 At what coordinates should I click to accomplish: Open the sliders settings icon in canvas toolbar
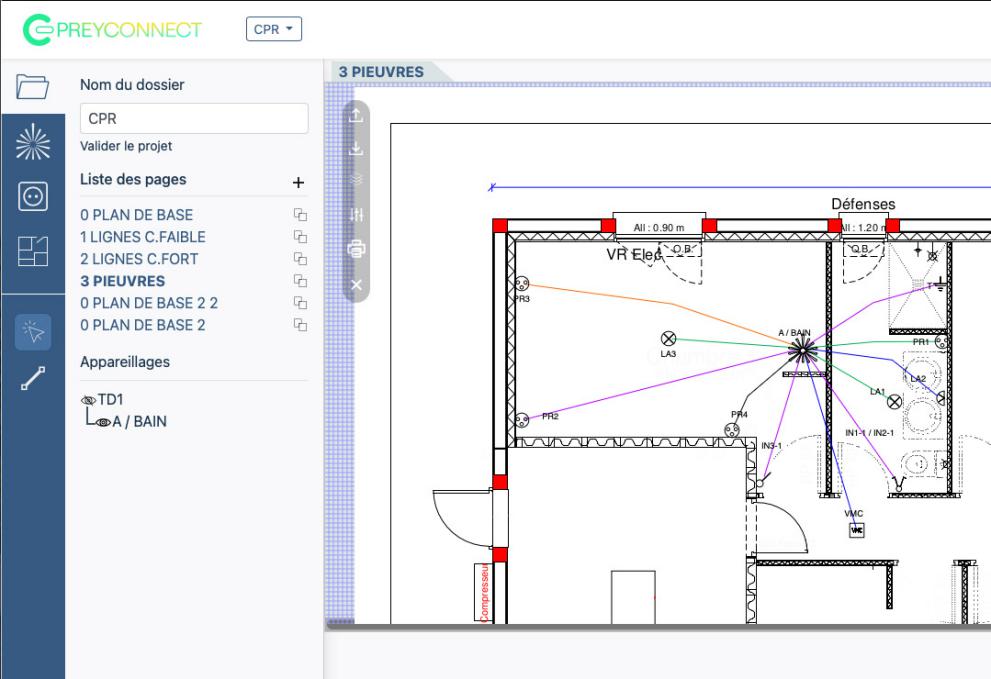click(357, 215)
